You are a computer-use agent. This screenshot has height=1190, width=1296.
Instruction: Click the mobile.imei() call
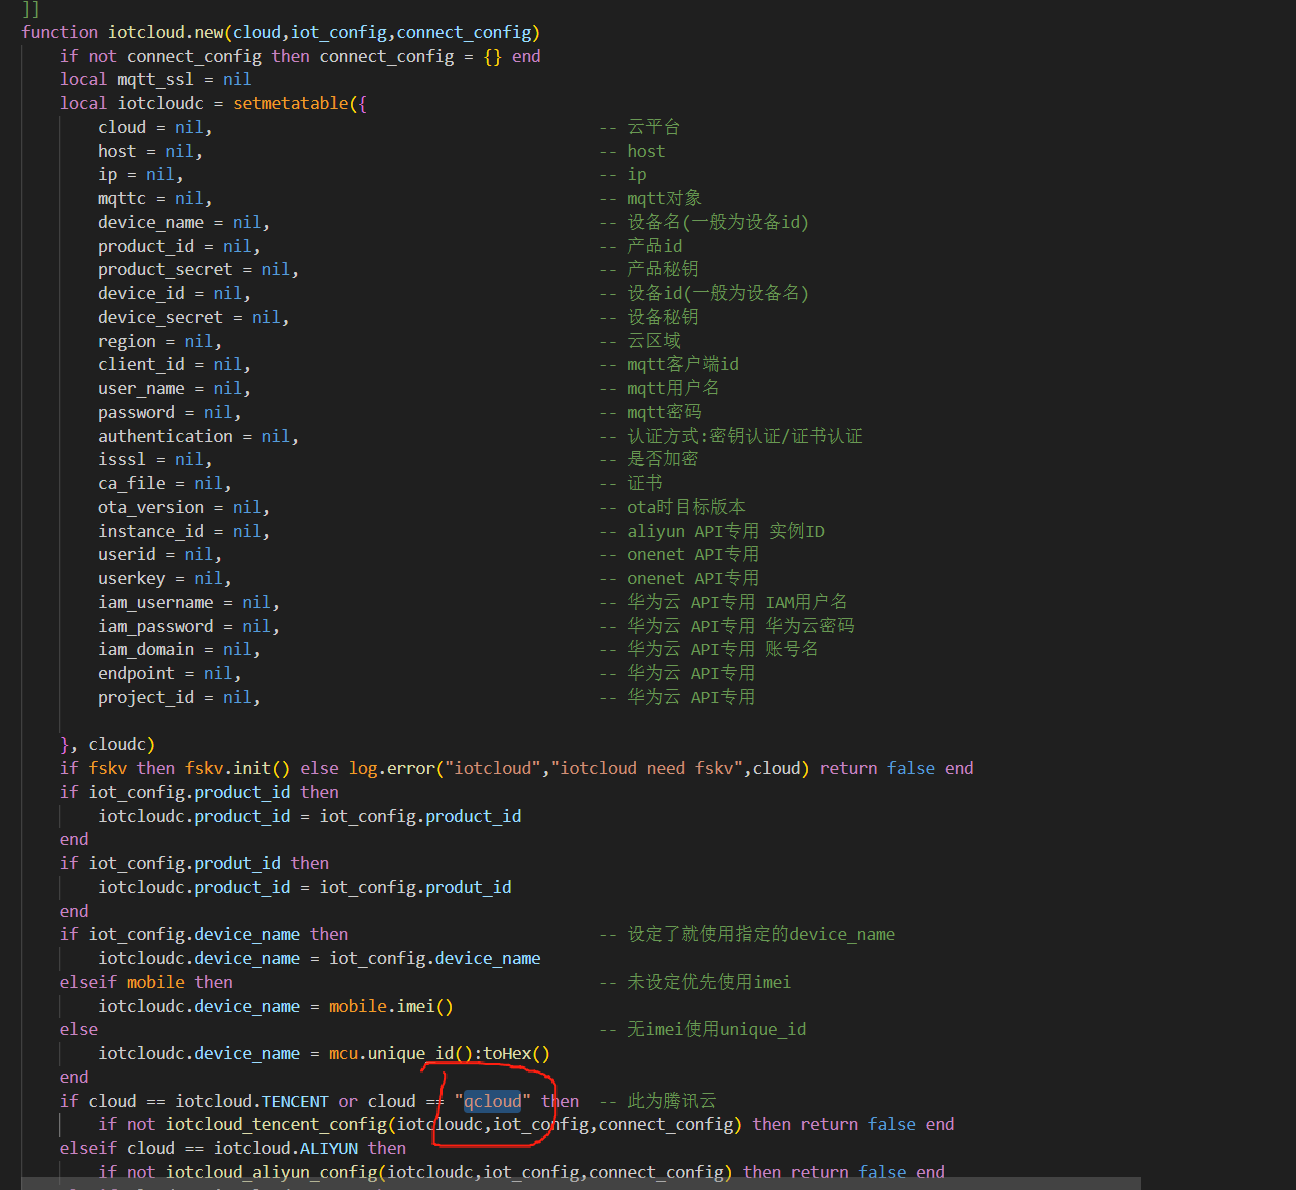[x=391, y=1006]
